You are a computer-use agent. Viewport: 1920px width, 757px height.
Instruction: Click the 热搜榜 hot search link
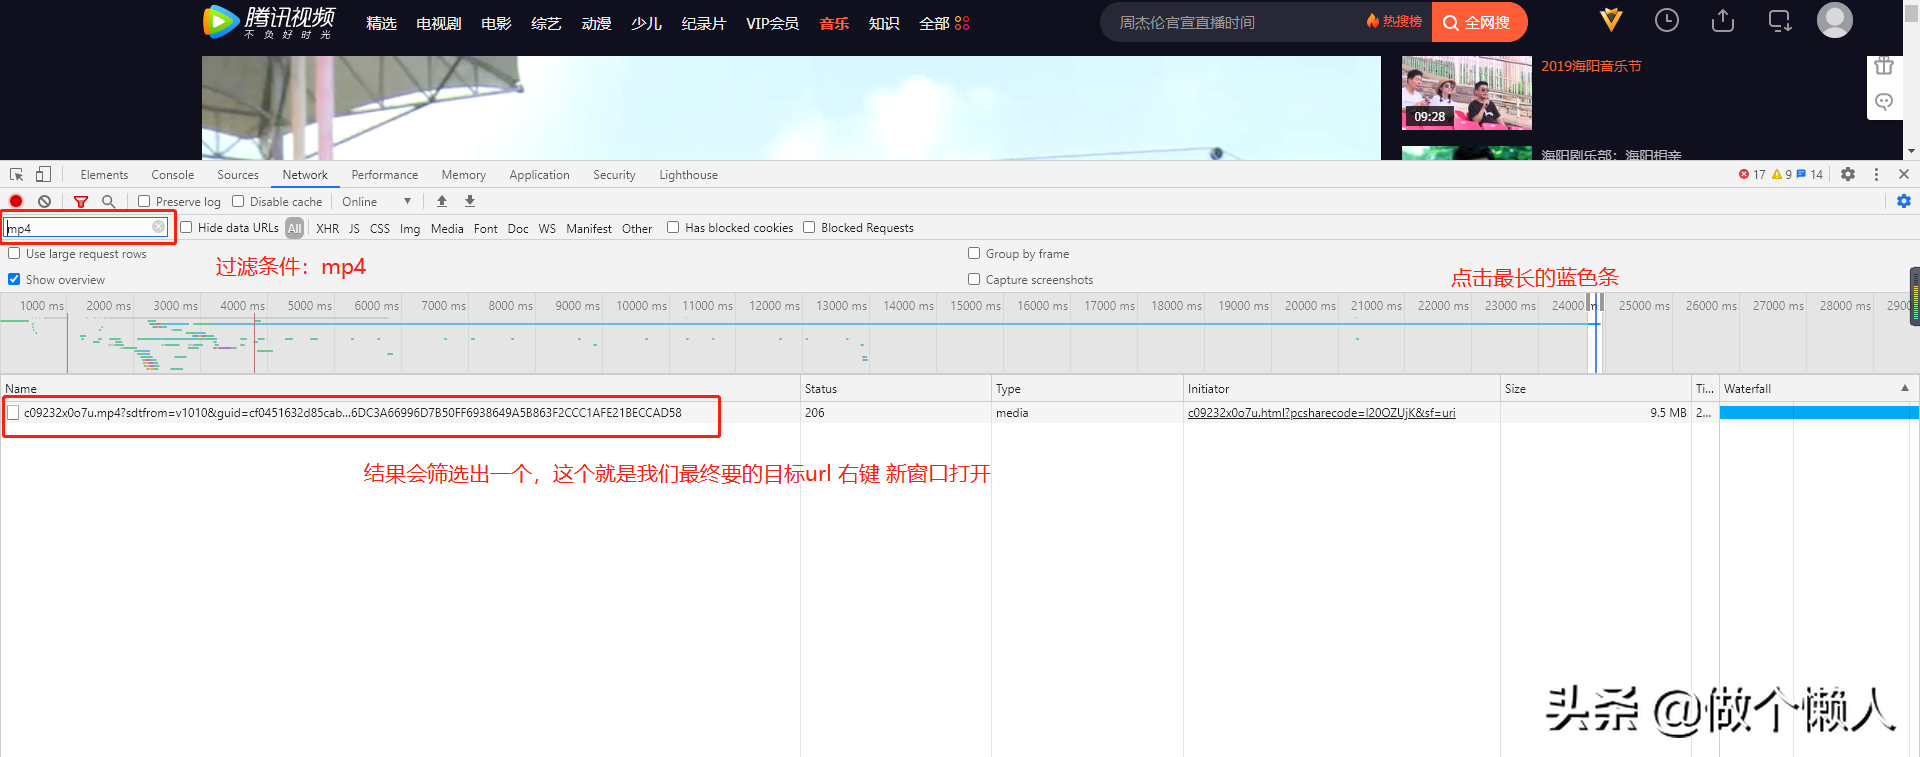[x=1394, y=21]
